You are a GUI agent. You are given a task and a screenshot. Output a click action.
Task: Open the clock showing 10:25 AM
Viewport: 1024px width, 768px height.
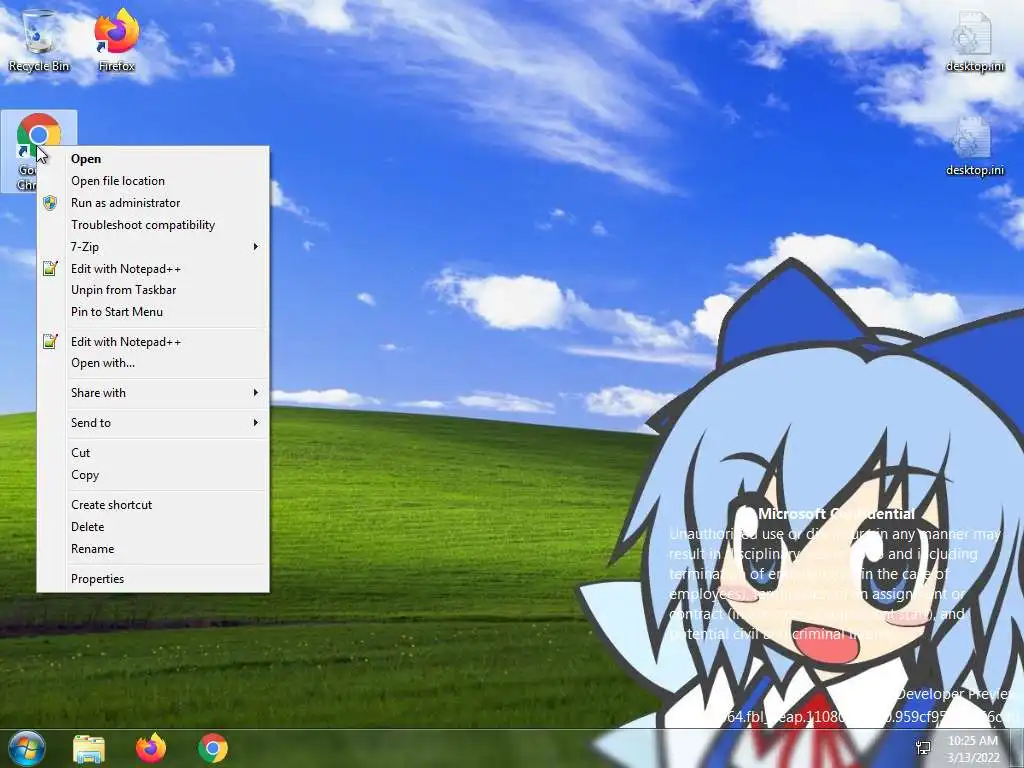(973, 748)
